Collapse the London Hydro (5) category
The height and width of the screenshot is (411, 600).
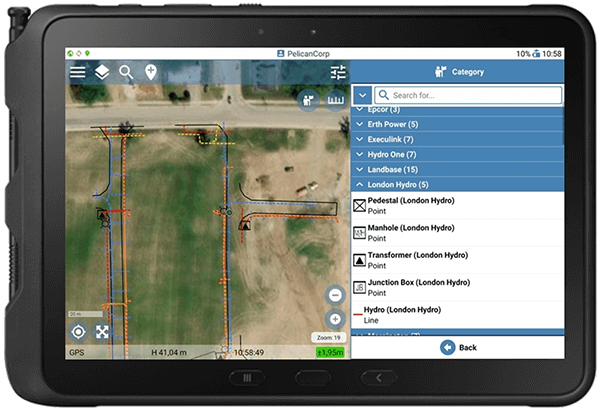(457, 184)
